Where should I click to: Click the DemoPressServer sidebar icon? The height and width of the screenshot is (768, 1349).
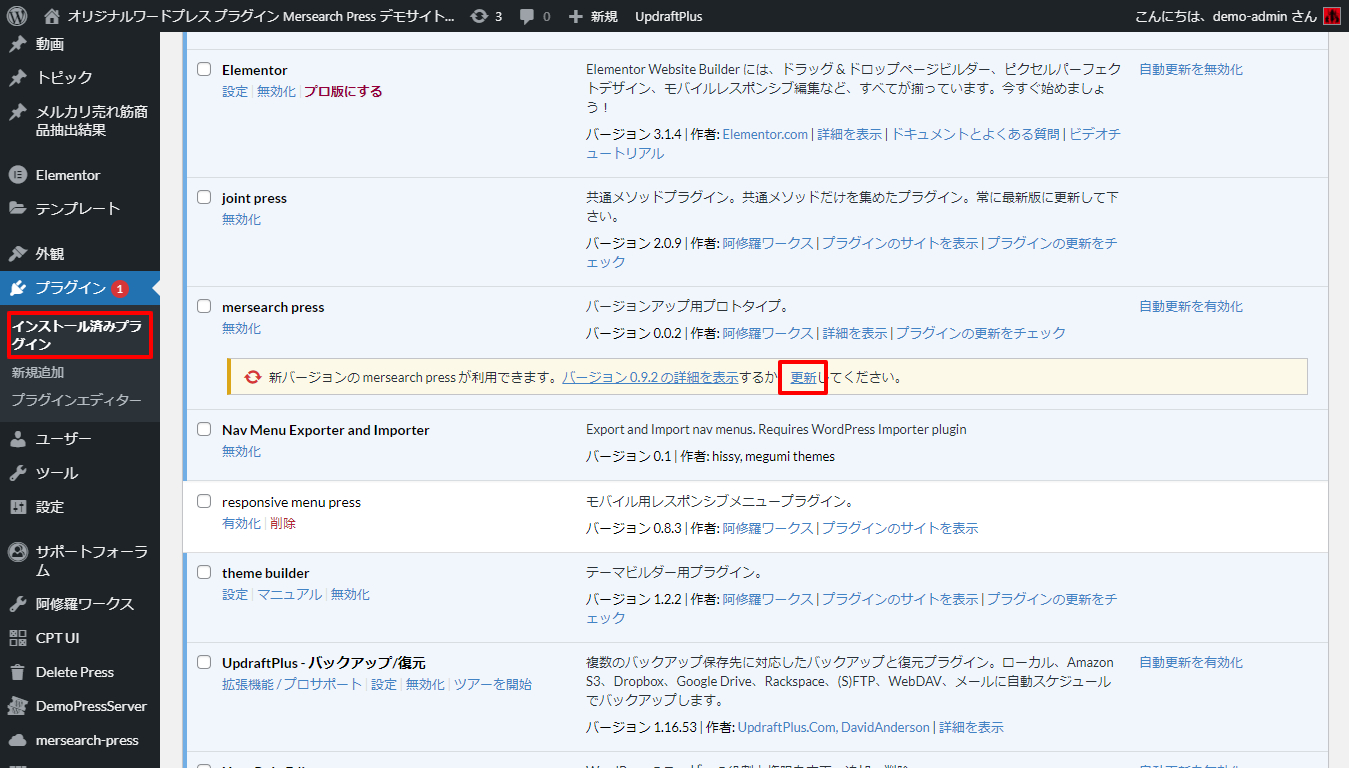(x=17, y=706)
